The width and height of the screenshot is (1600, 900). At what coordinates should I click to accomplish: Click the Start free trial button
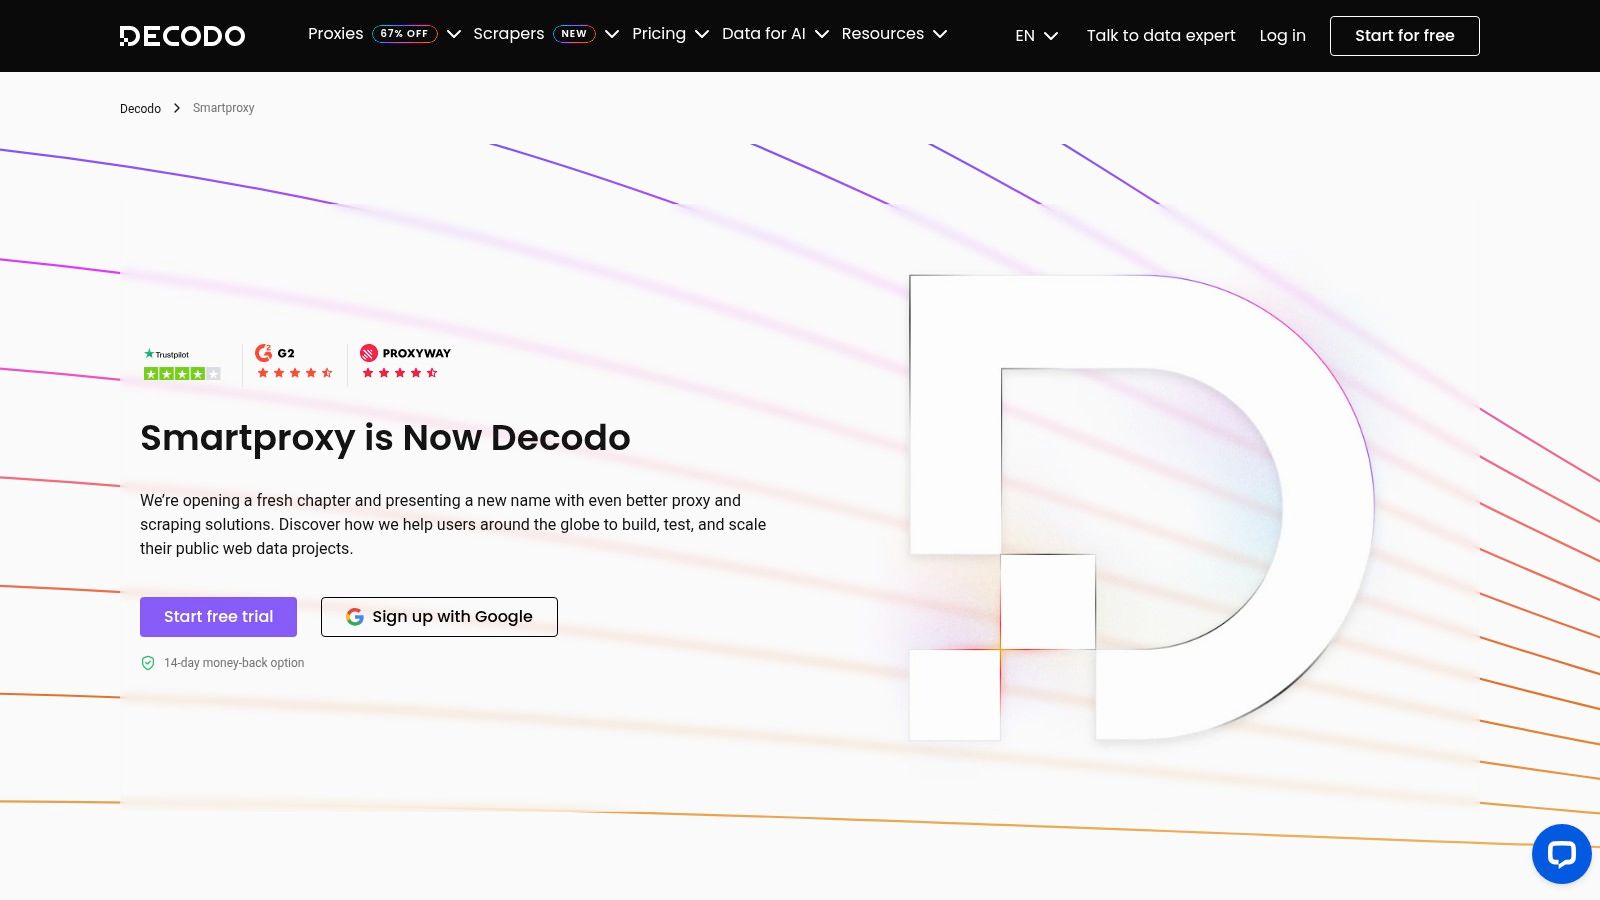coord(218,616)
